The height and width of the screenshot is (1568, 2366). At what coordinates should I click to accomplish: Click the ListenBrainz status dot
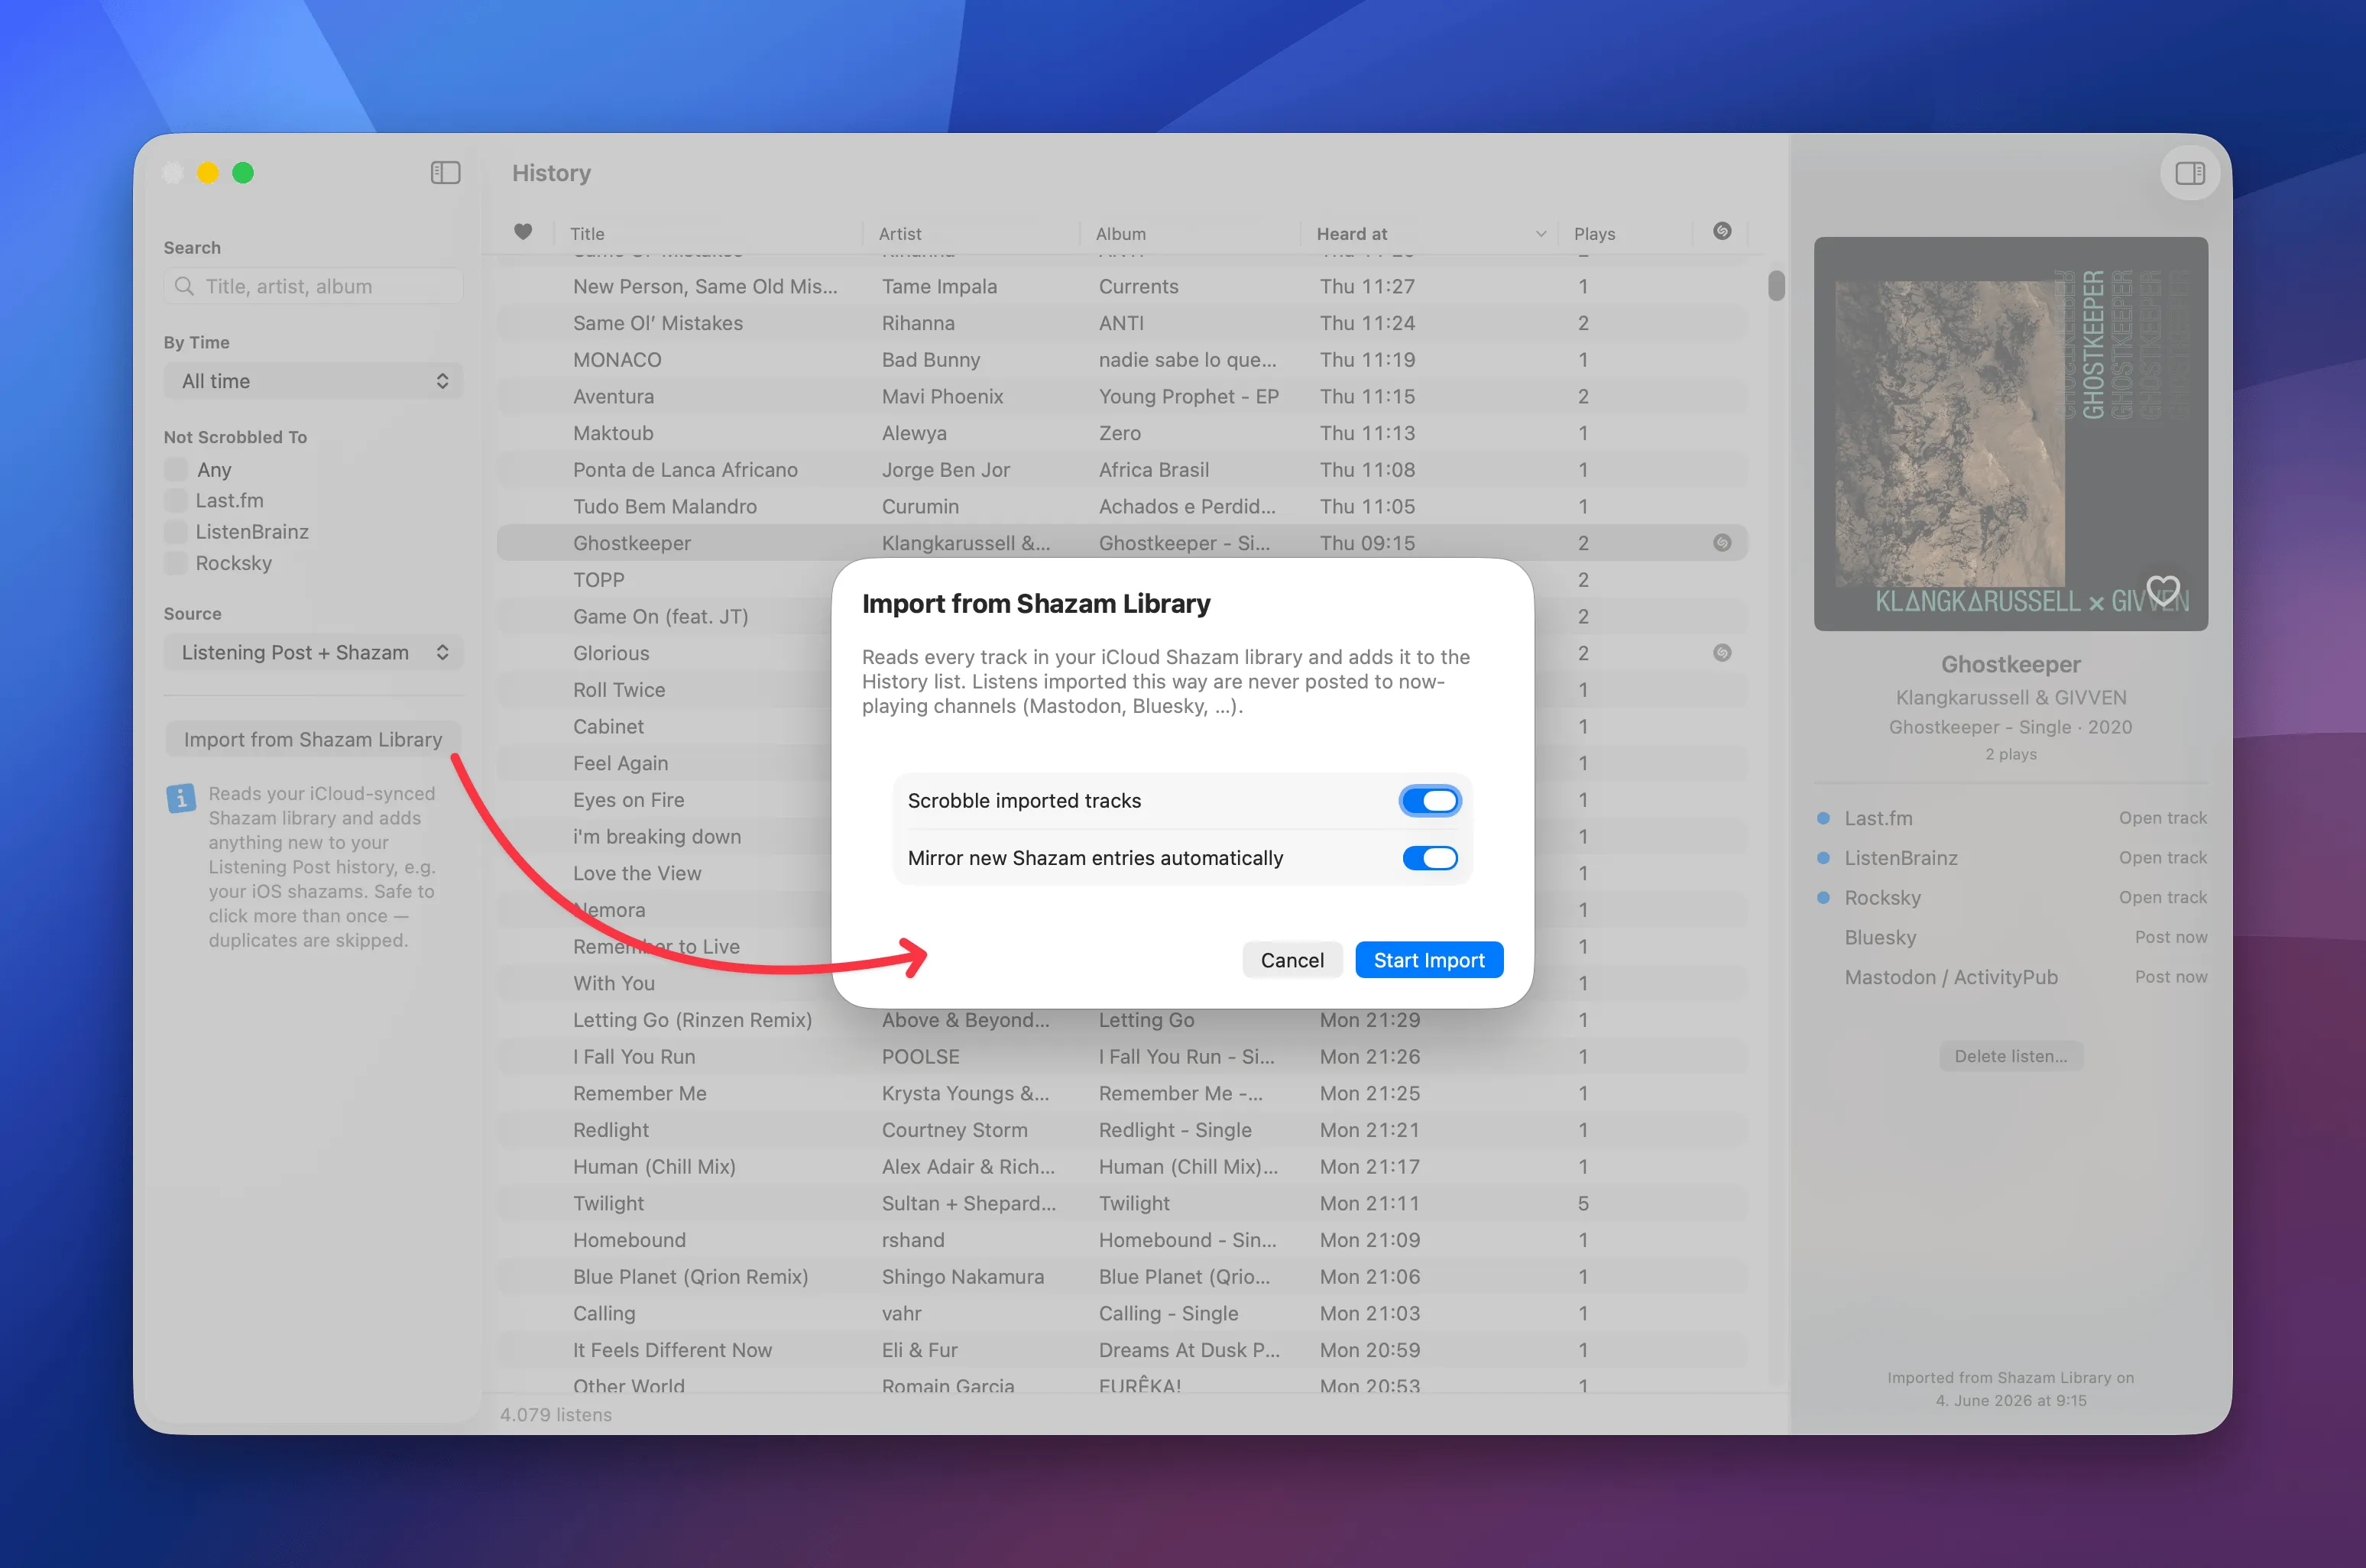(x=1823, y=858)
